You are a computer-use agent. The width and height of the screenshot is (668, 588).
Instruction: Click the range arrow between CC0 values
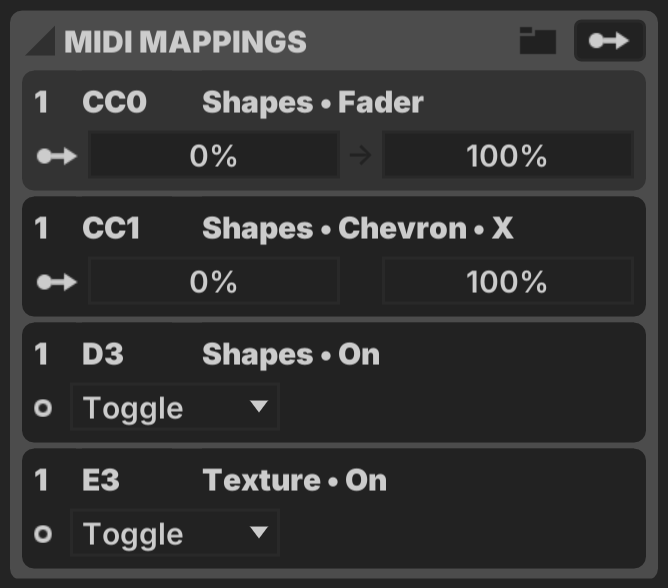(x=360, y=156)
